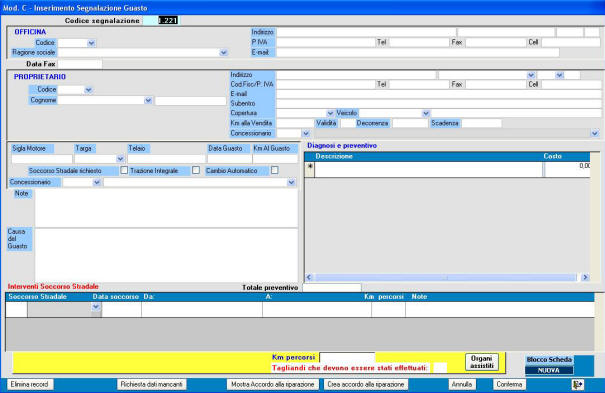This screenshot has height=393, width=605.
Task: Click the Elimina record button
Action: pyautogui.click(x=29, y=385)
